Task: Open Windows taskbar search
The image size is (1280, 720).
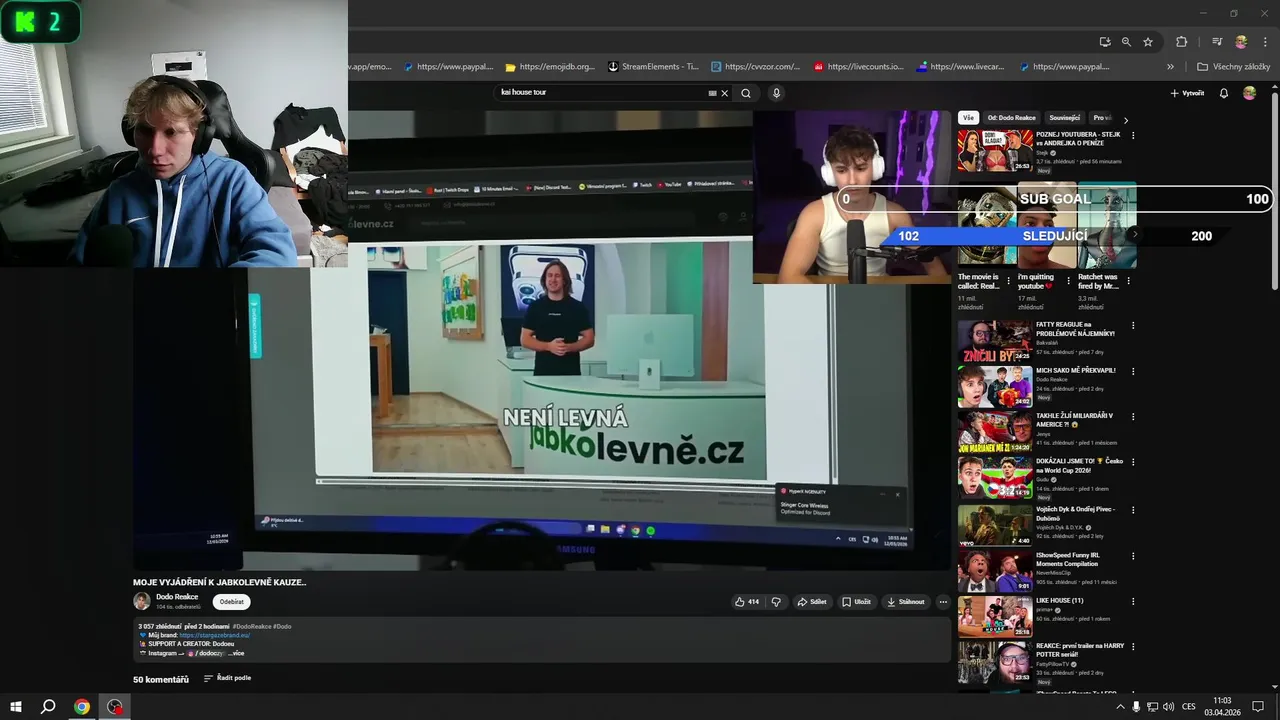Action: click(x=48, y=707)
